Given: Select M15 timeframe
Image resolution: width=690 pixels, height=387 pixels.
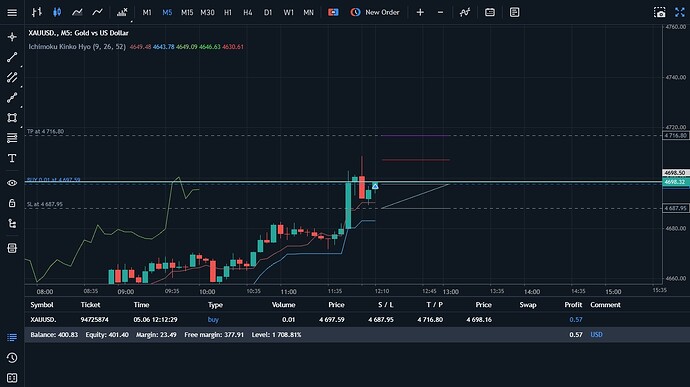Looking at the screenshot, I should [187, 12].
